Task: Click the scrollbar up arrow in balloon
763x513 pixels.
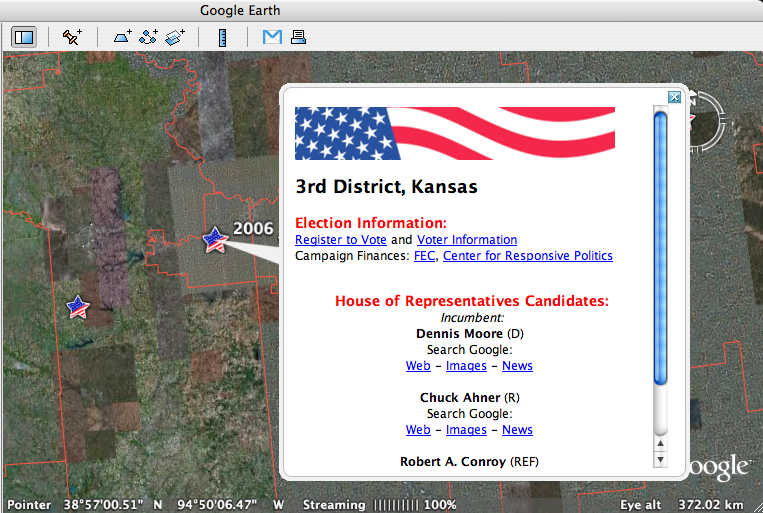Action: pyautogui.click(x=660, y=443)
